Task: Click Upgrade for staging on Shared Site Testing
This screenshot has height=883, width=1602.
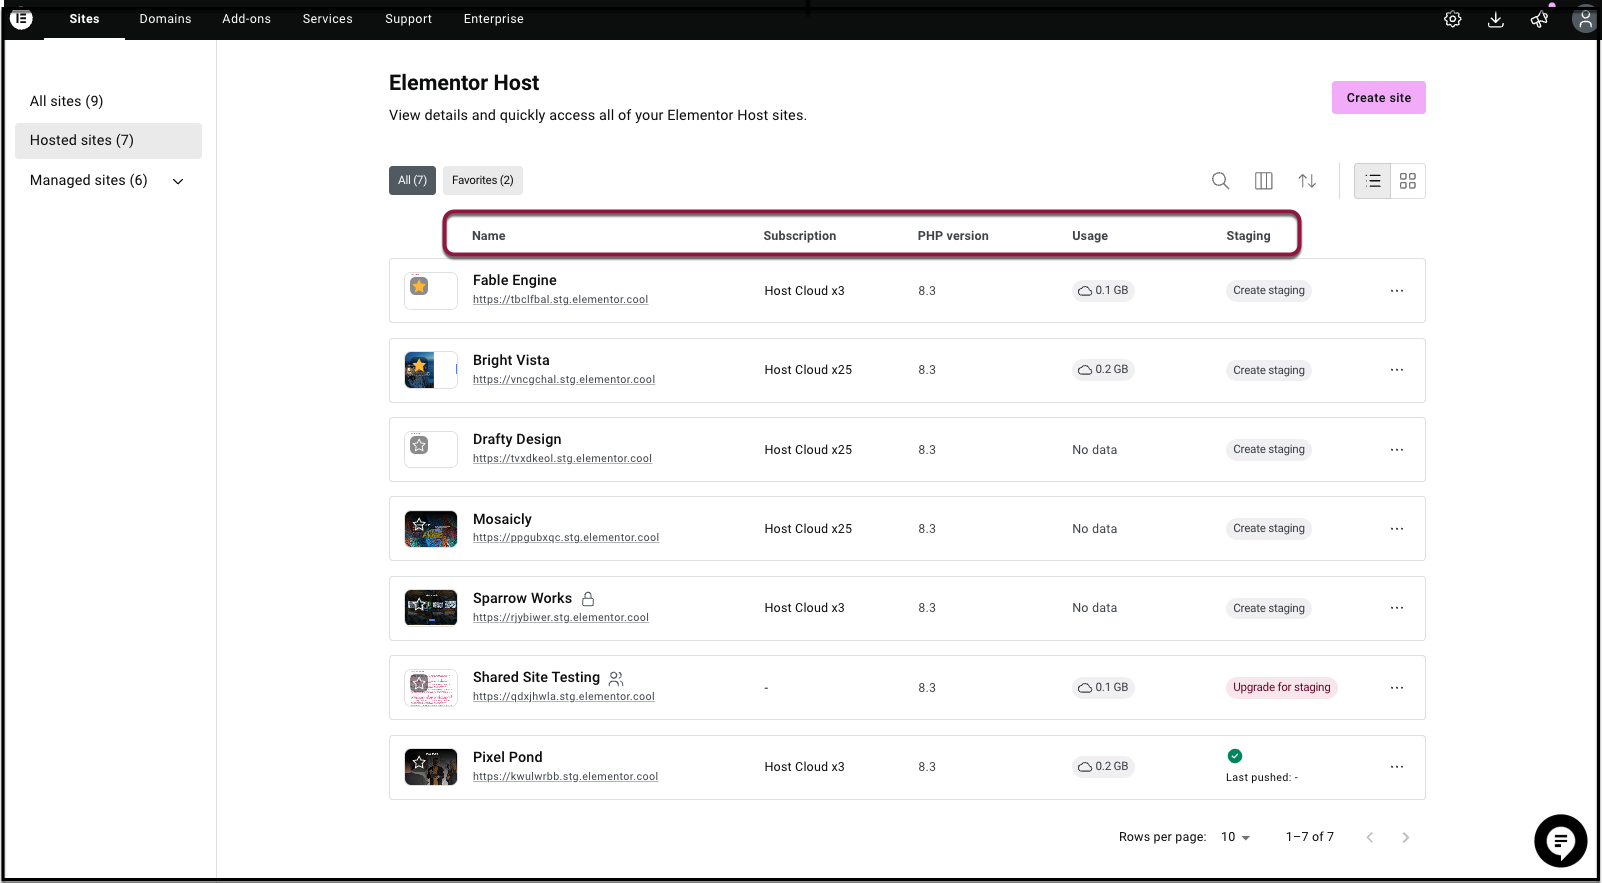Action: (1281, 688)
